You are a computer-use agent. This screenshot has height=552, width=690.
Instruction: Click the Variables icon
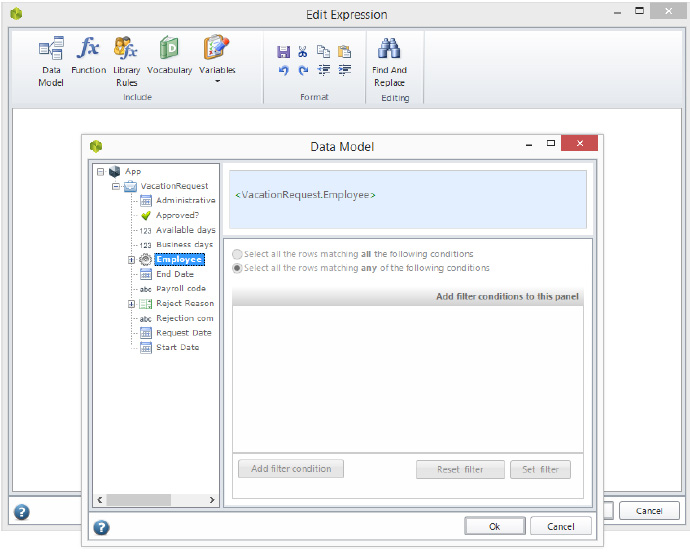coord(217,47)
